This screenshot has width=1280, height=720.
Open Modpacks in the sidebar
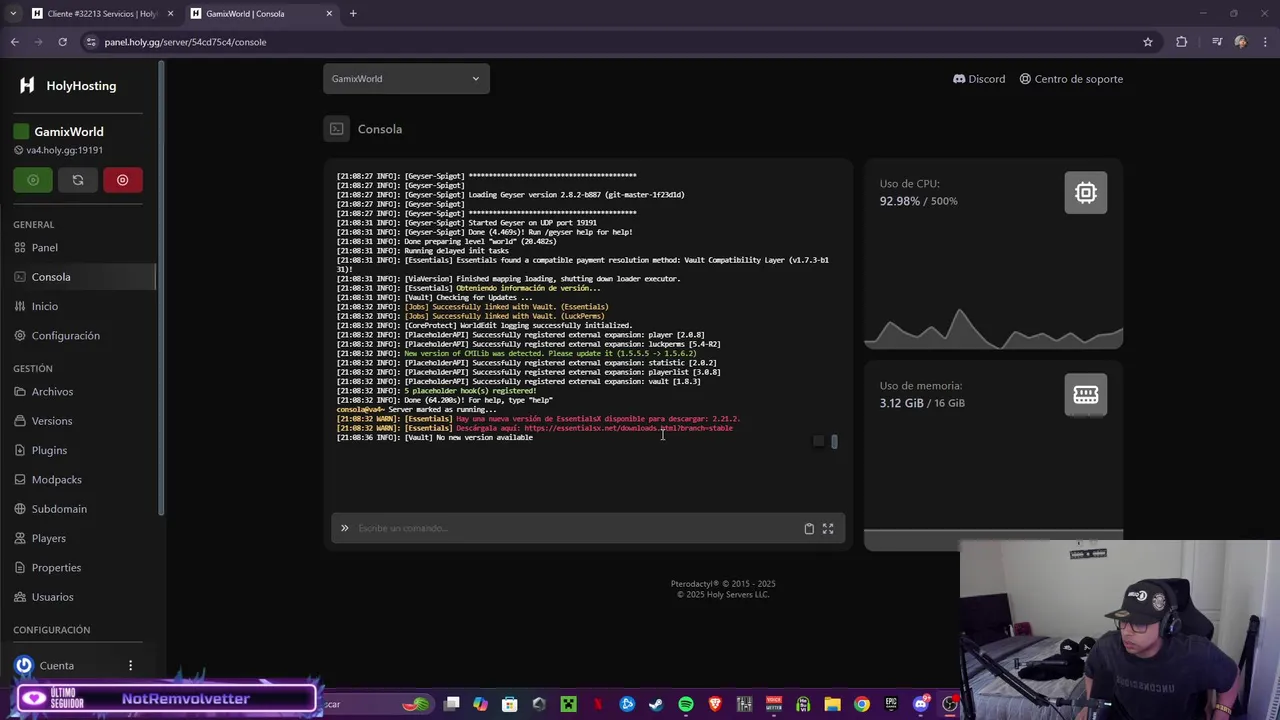tap(56, 480)
